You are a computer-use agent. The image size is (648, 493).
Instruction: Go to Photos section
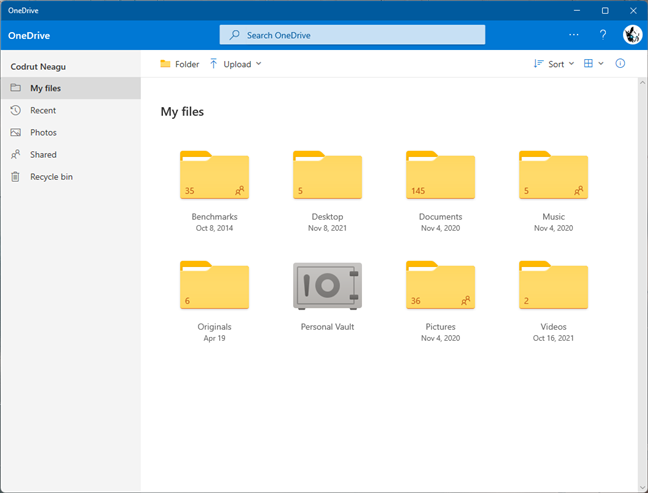click(71, 132)
